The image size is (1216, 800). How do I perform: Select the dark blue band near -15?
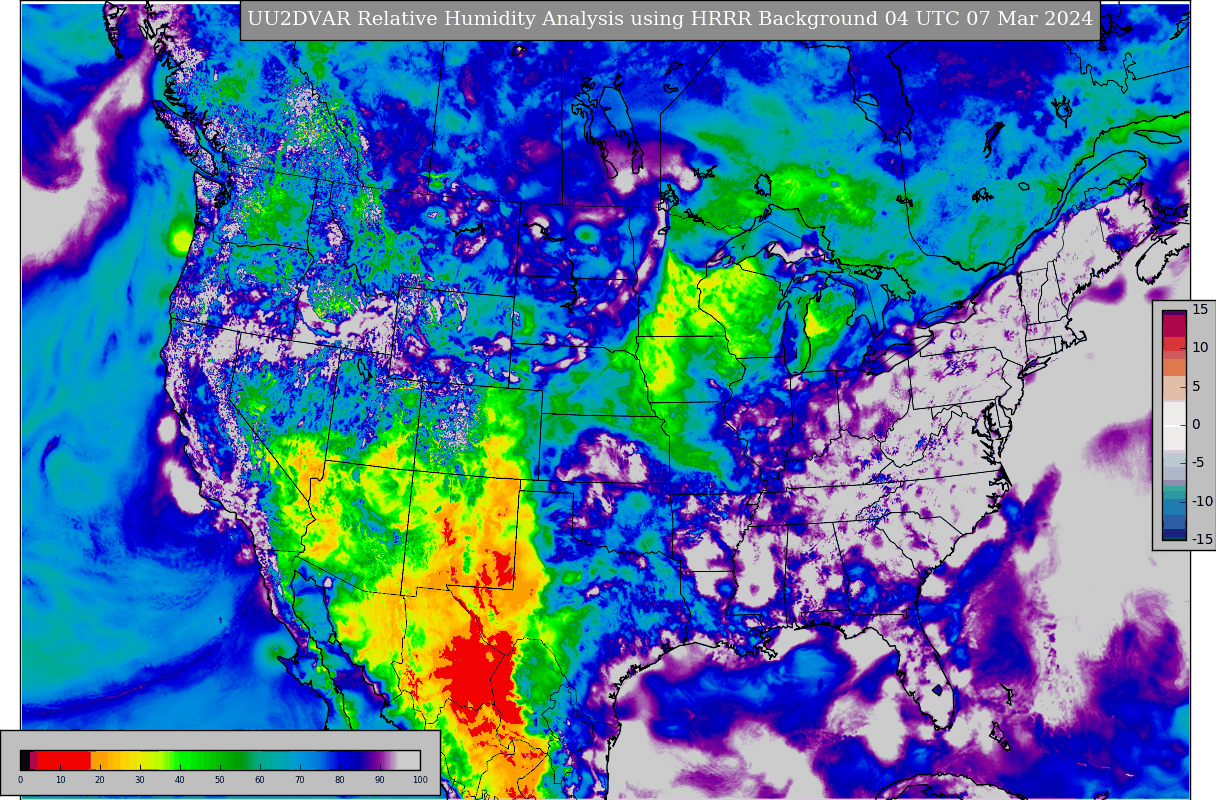(x=1174, y=534)
